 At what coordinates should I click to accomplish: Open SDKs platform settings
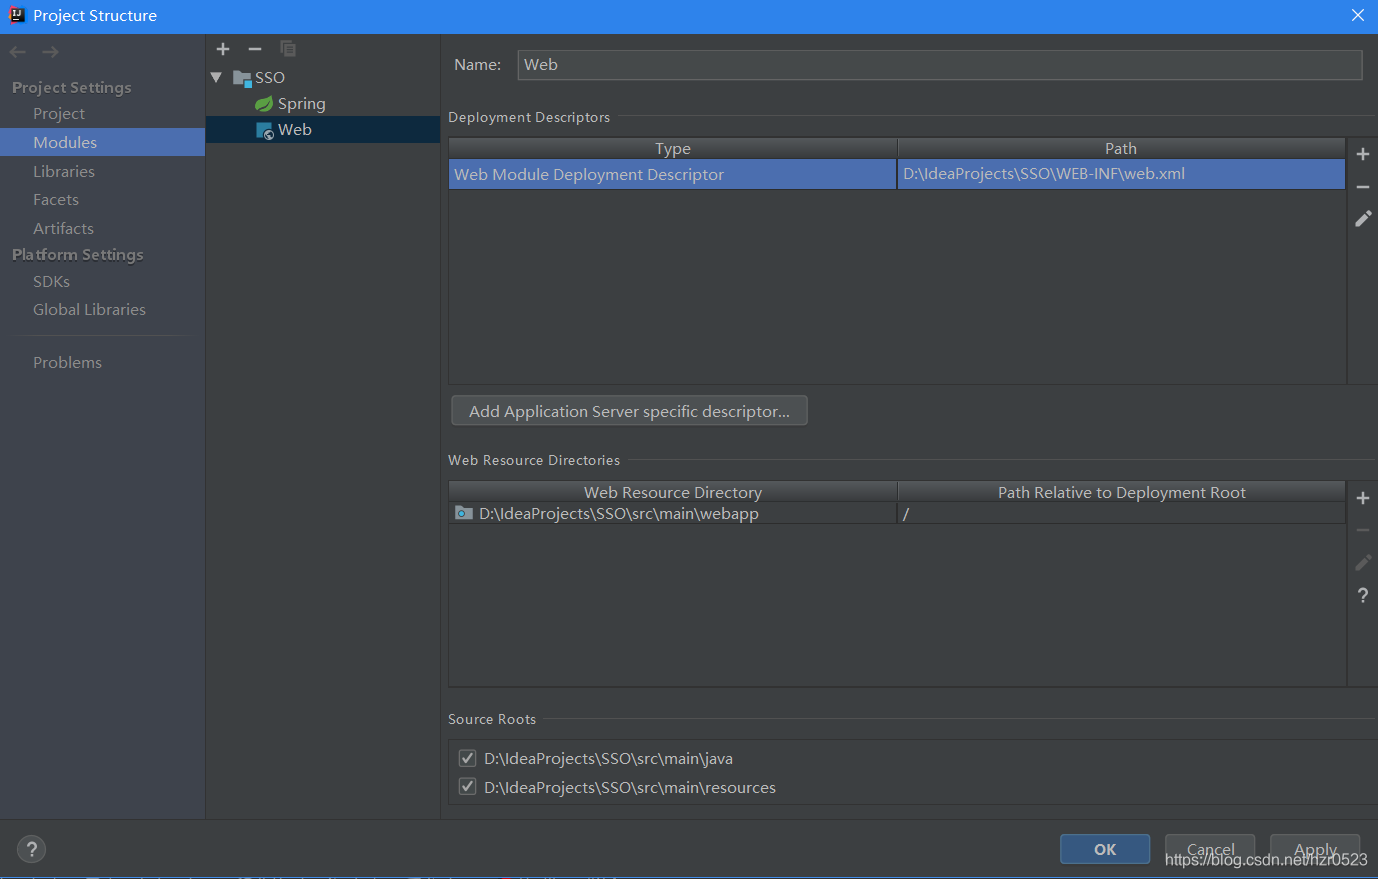(x=52, y=282)
